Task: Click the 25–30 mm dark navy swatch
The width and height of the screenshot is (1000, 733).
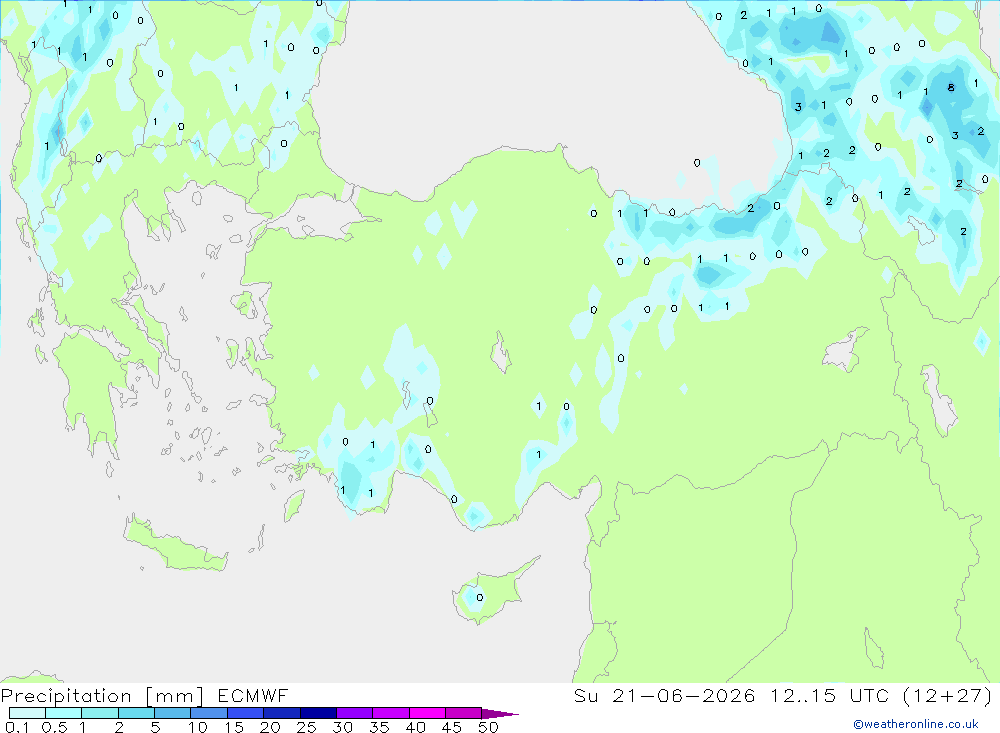Action: pos(318,713)
